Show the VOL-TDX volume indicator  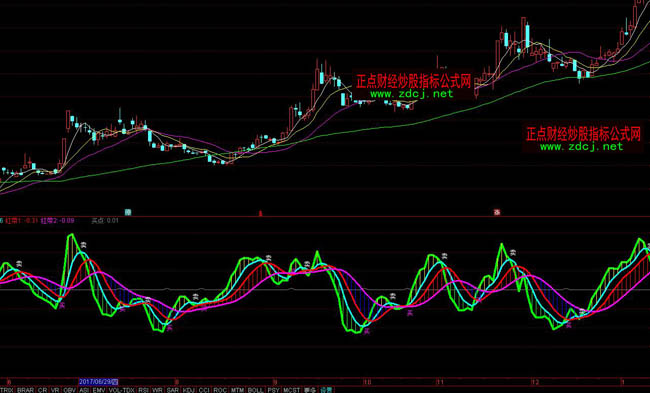coord(121,390)
